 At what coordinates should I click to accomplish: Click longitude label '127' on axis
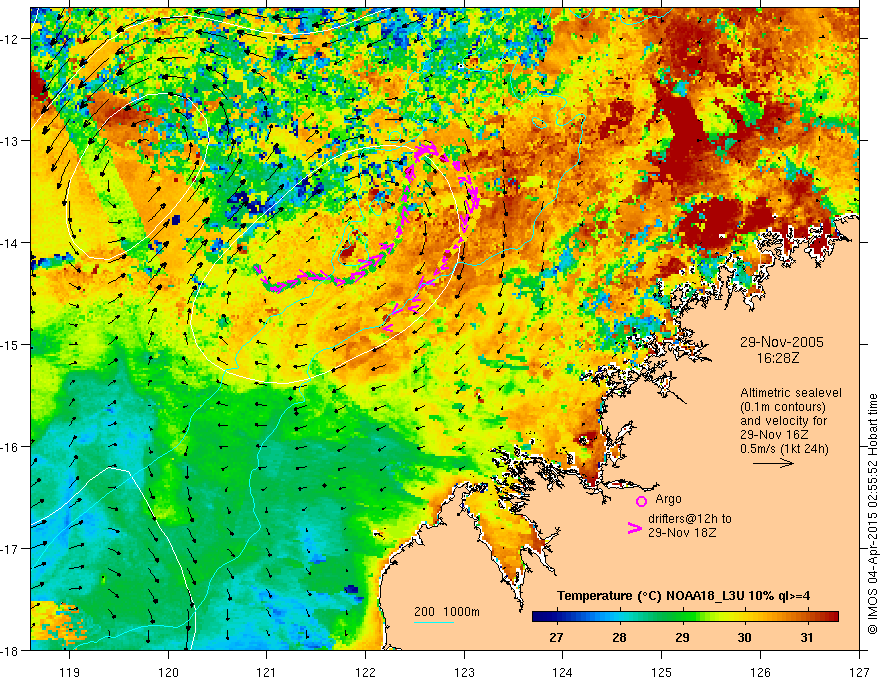click(859, 672)
